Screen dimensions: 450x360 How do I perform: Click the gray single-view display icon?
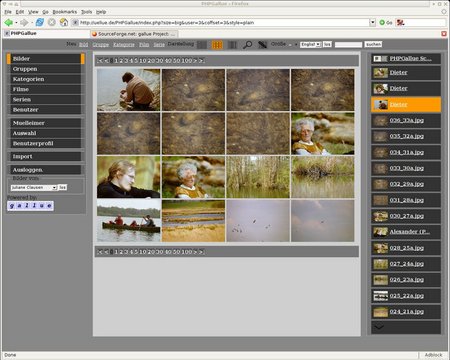coord(202,45)
